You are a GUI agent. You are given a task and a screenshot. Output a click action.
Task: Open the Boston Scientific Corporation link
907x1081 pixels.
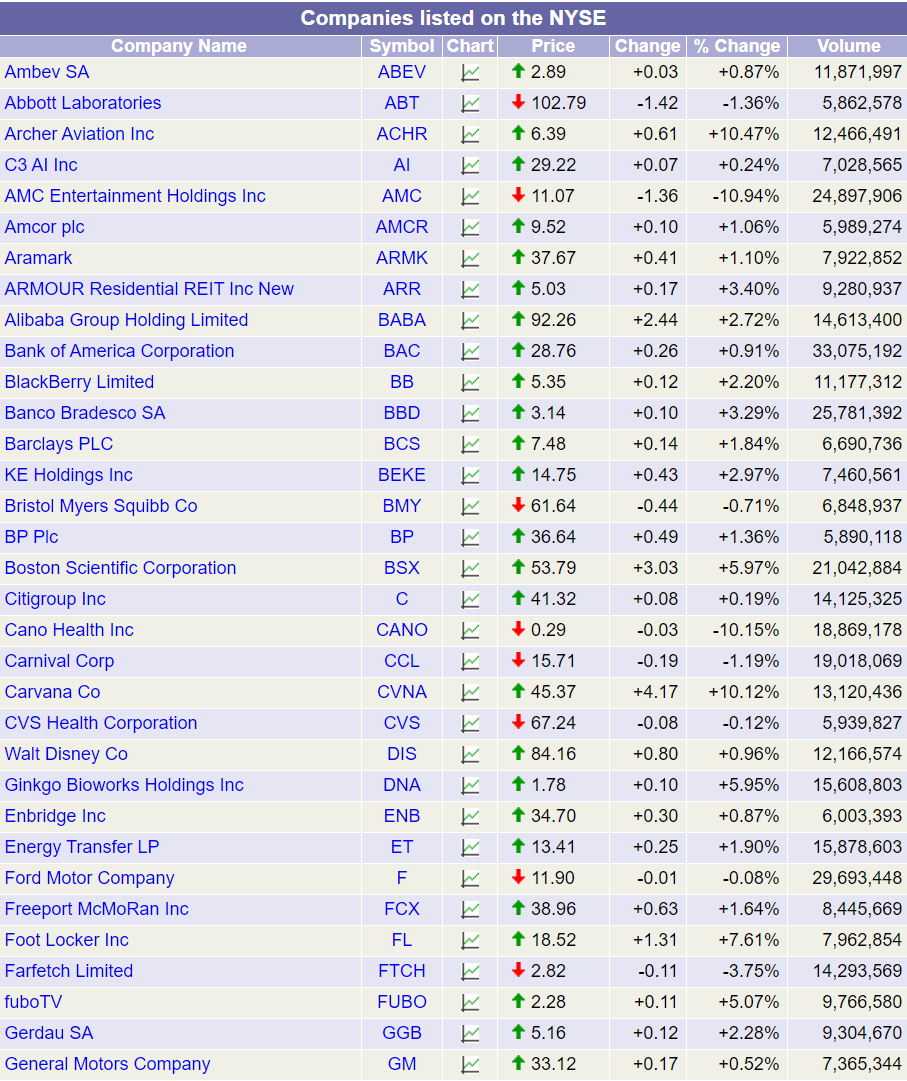coord(121,568)
